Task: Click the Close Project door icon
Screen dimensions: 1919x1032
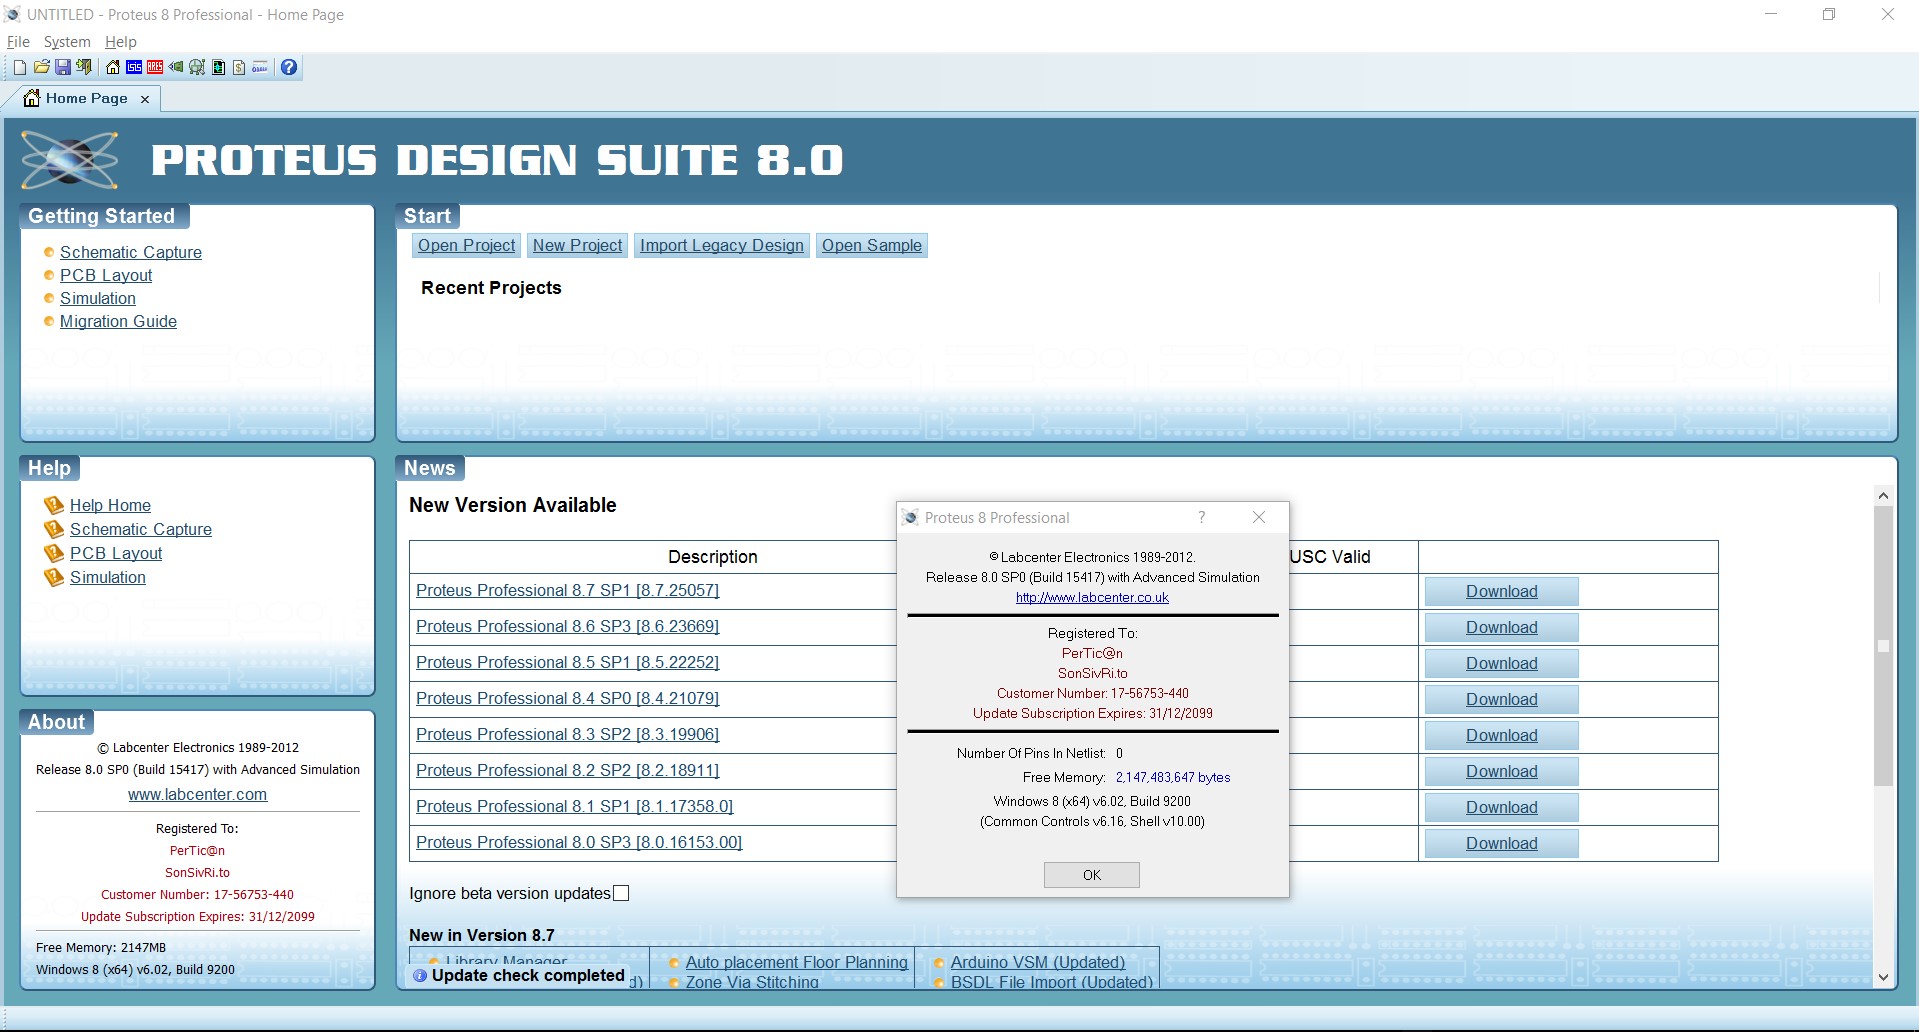Action: click(84, 67)
